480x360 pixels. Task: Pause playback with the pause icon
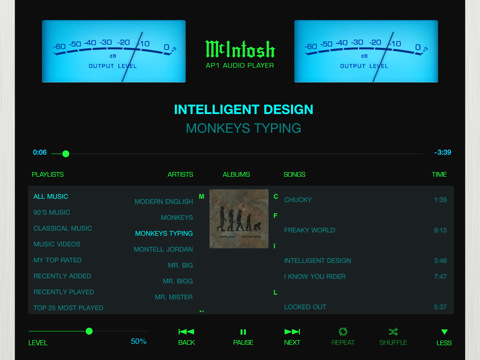click(243, 332)
